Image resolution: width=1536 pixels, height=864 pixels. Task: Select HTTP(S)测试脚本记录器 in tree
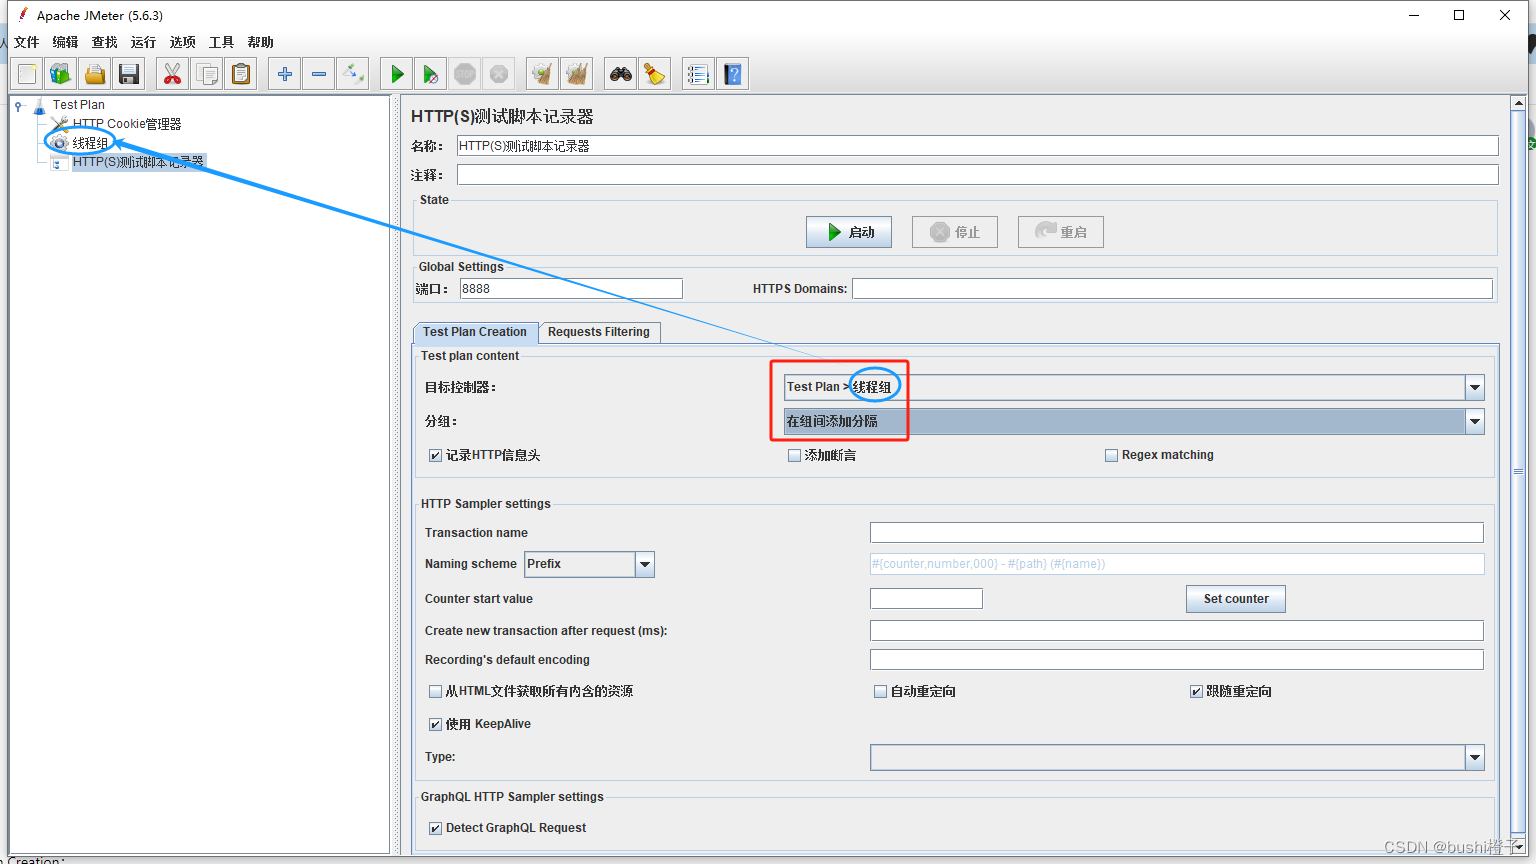[x=138, y=162]
